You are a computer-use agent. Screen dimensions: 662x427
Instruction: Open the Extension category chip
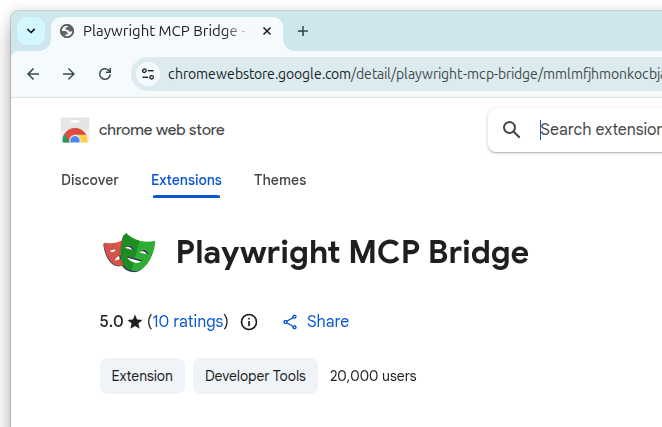(142, 376)
